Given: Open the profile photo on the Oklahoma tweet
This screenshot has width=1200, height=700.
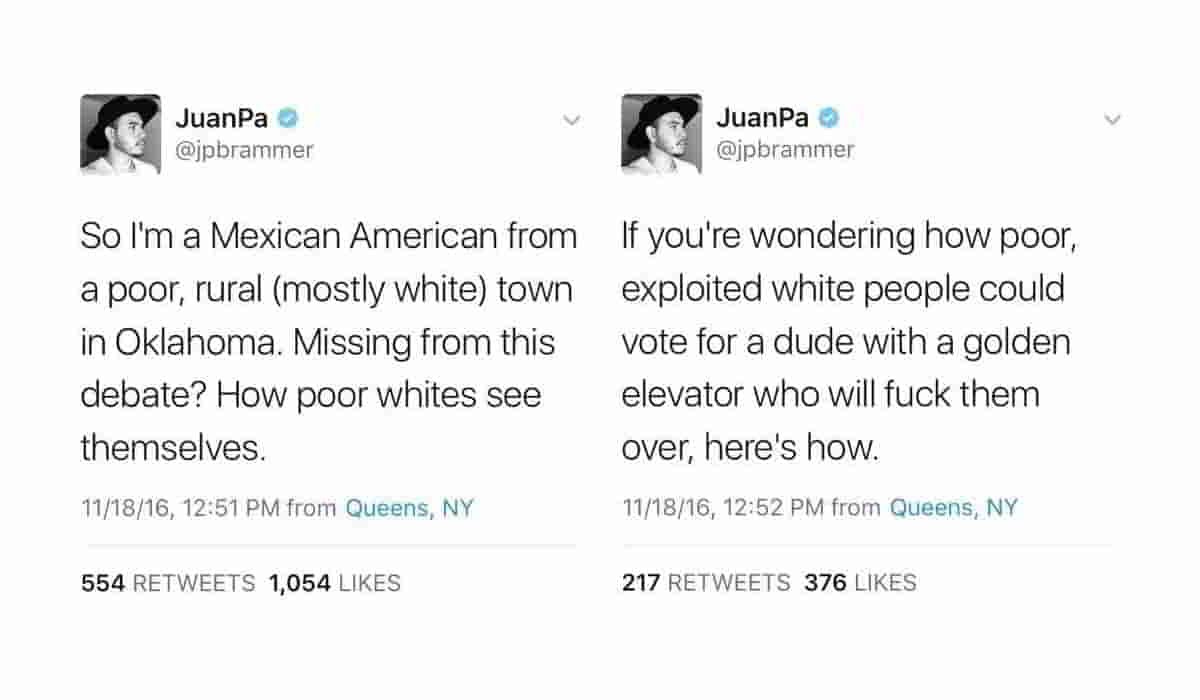Looking at the screenshot, I should 120,135.
